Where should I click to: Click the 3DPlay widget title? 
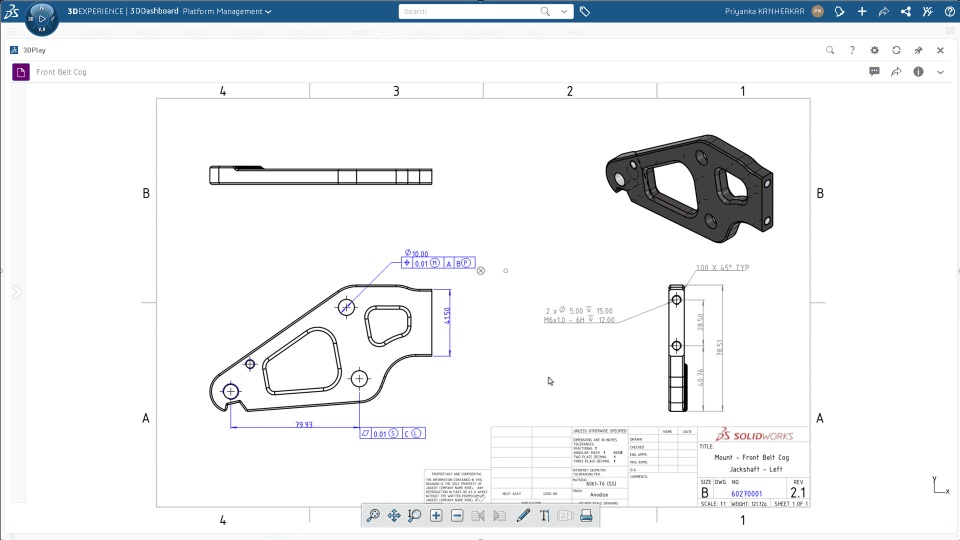(34, 50)
